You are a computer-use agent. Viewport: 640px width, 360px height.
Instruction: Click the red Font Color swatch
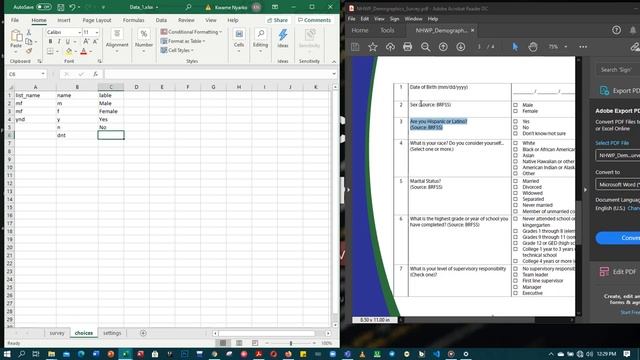[x=83, y=51]
